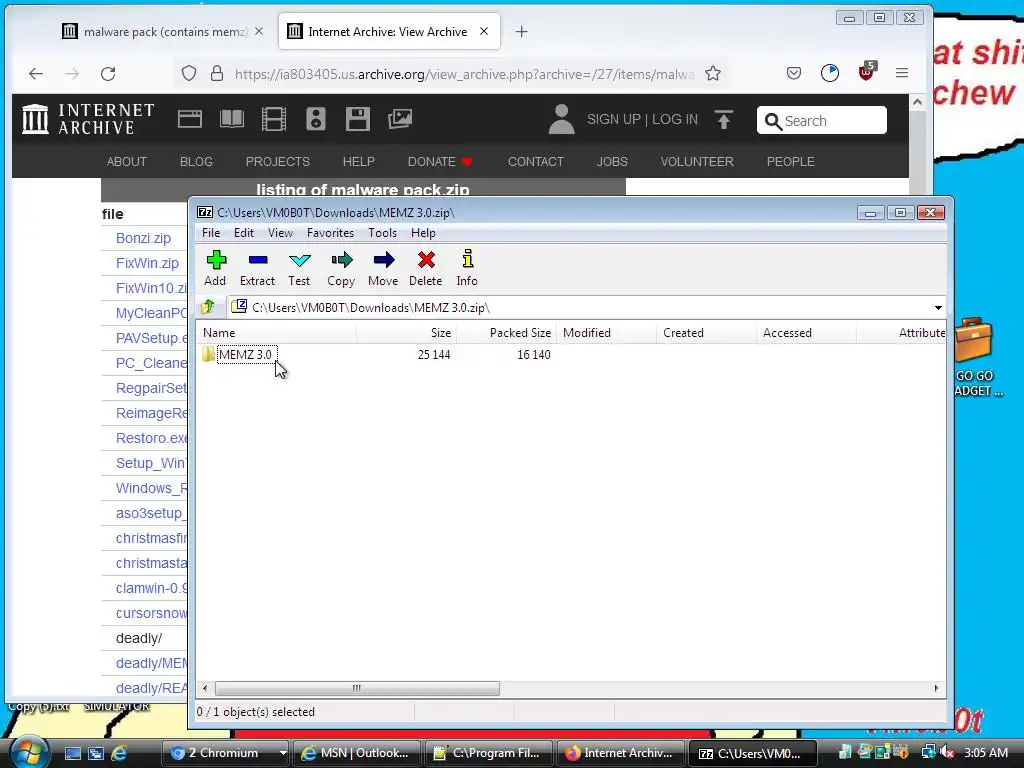
Task: Click the red Delete icon
Action: pos(426,268)
